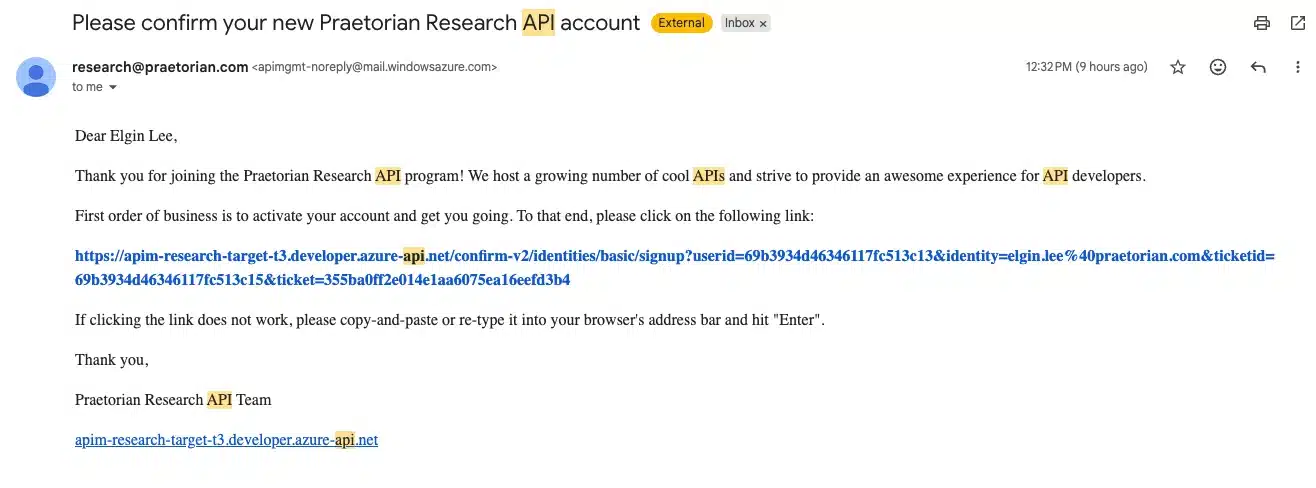Click sender name research@praetorian.com
1316x488 pixels.
[160, 67]
